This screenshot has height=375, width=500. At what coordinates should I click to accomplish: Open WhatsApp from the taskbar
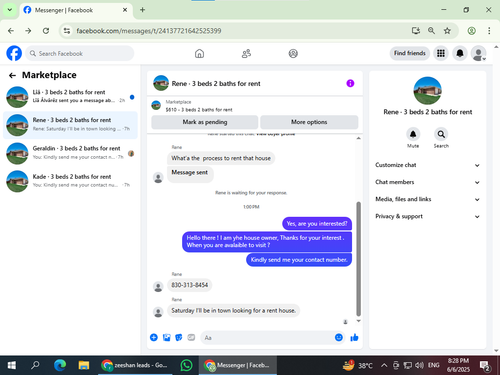[x=186, y=365]
